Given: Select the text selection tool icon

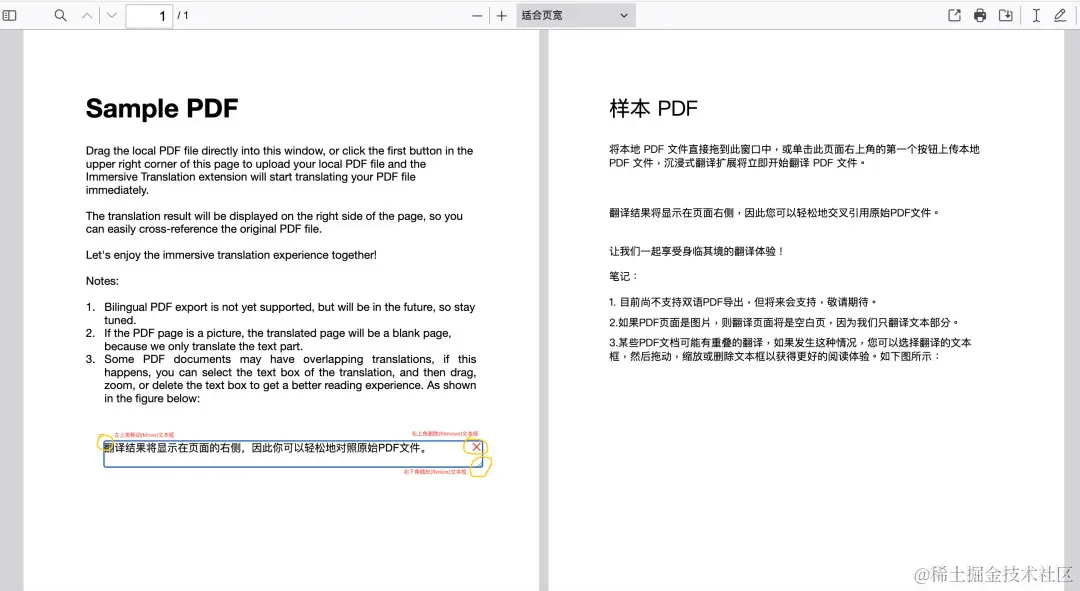Looking at the screenshot, I should click(x=1036, y=15).
